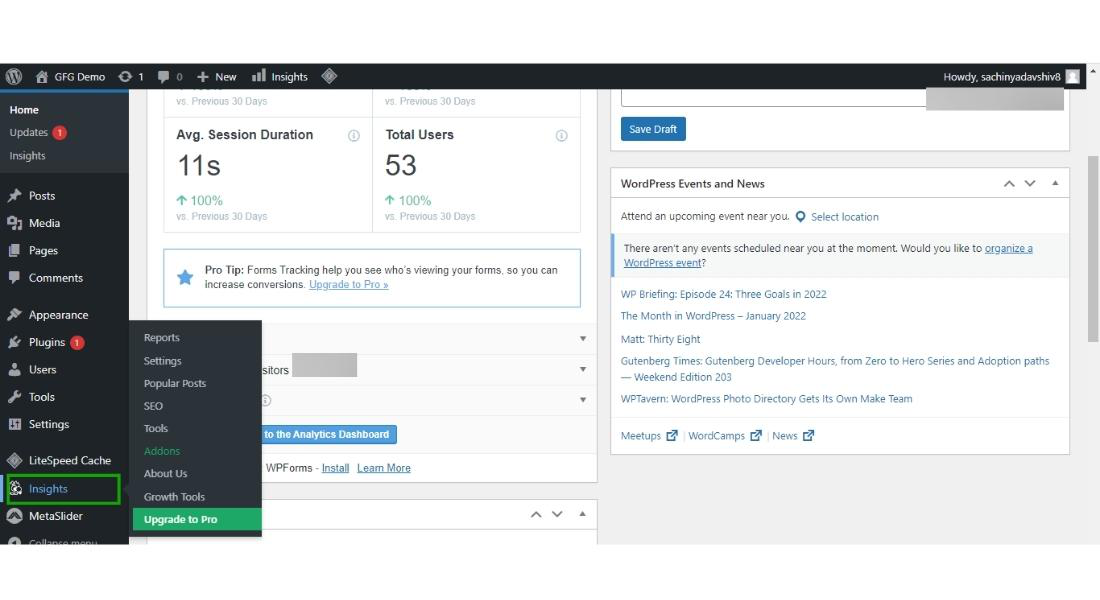1100x600 pixels.
Task: Move Events and News widget up
Action: coord(1009,184)
